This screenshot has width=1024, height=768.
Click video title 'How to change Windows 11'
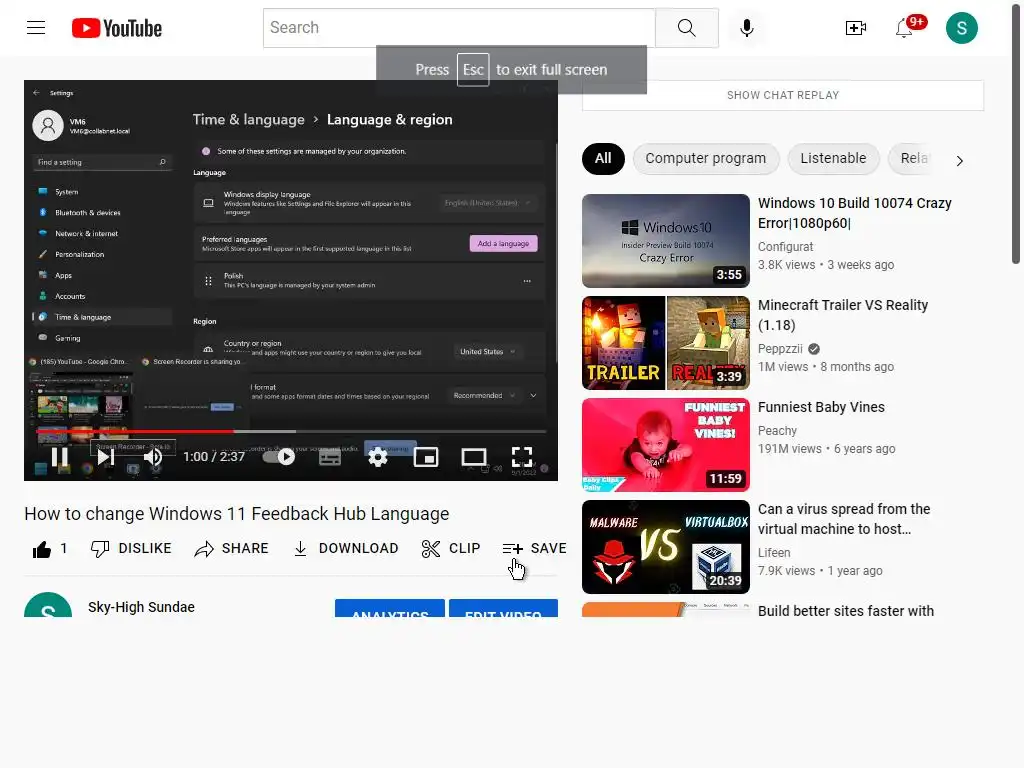click(x=236, y=514)
